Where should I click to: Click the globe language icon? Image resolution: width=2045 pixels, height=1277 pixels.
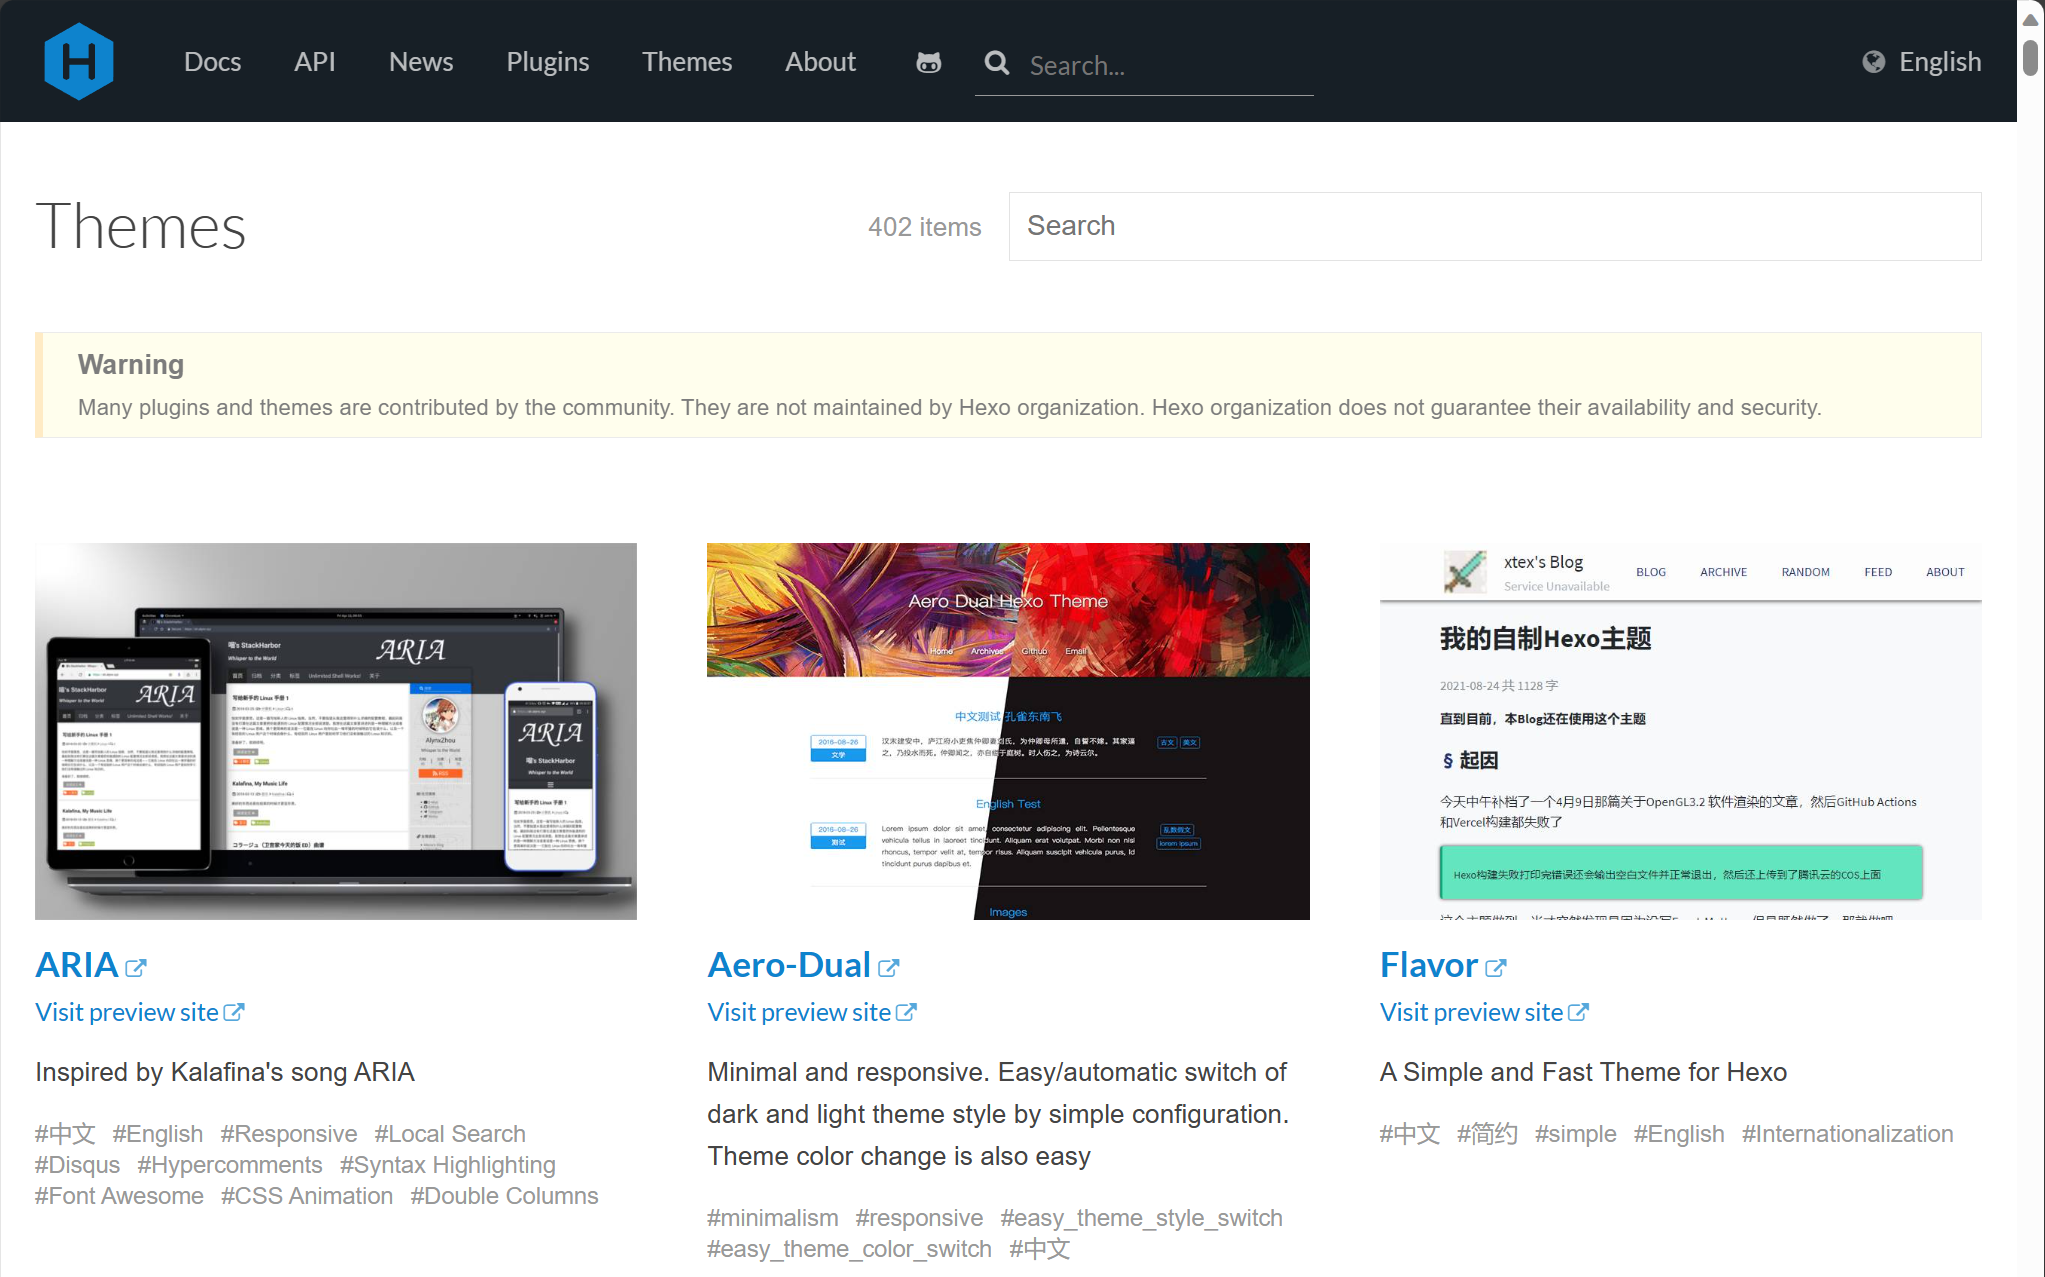(x=1873, y=62)
